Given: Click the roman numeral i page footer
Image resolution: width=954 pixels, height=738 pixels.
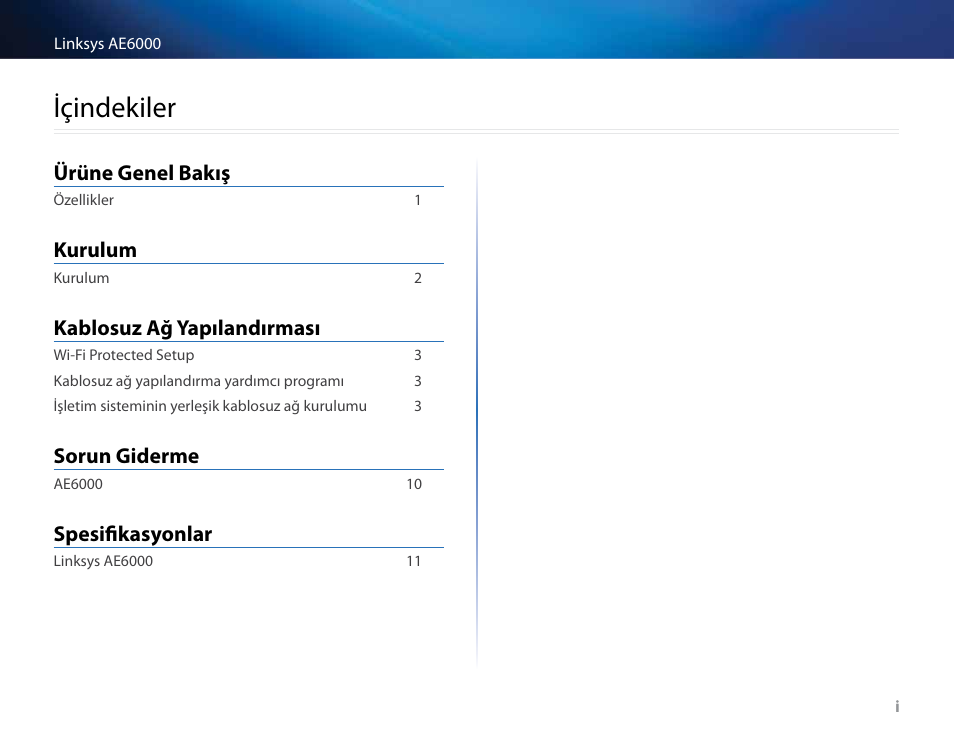Looking at the screenshot, I should (897, 706).
